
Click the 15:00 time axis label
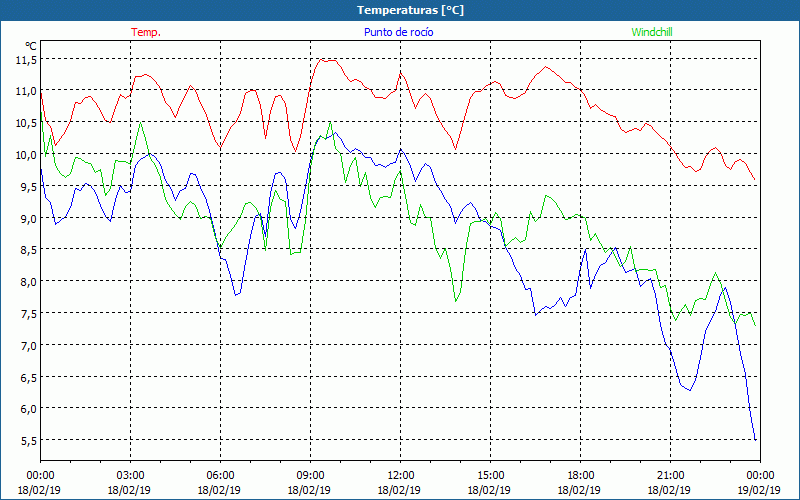(490, 476)
